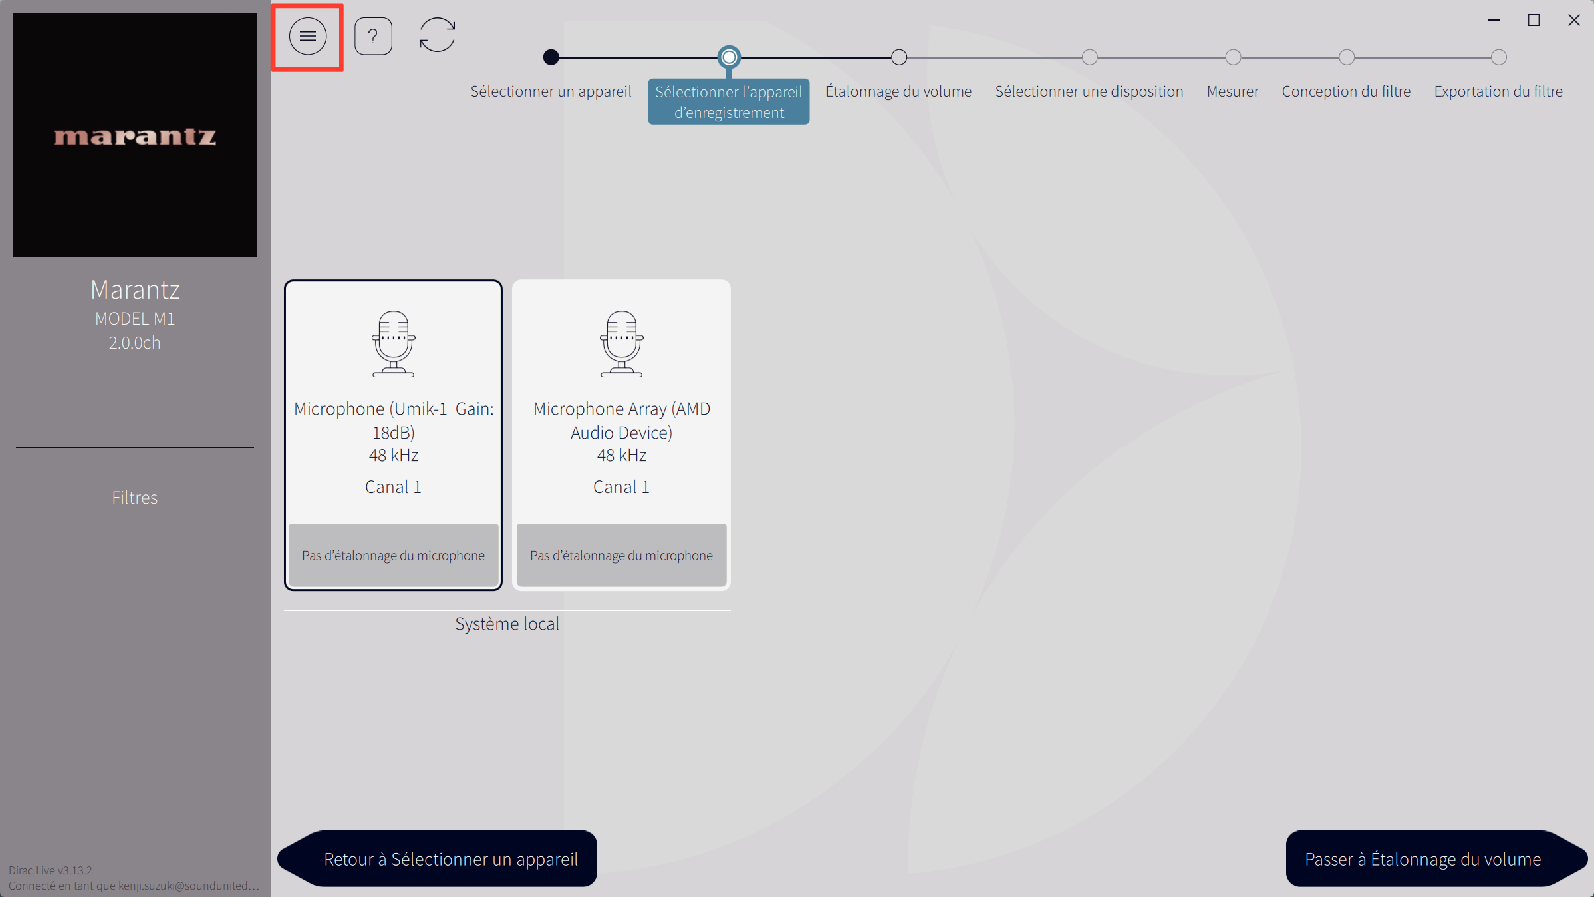Viewport: 1594px width, 897px height.
Task: Go to the 'Mesurer' step marker
Action: point(1233,58)
